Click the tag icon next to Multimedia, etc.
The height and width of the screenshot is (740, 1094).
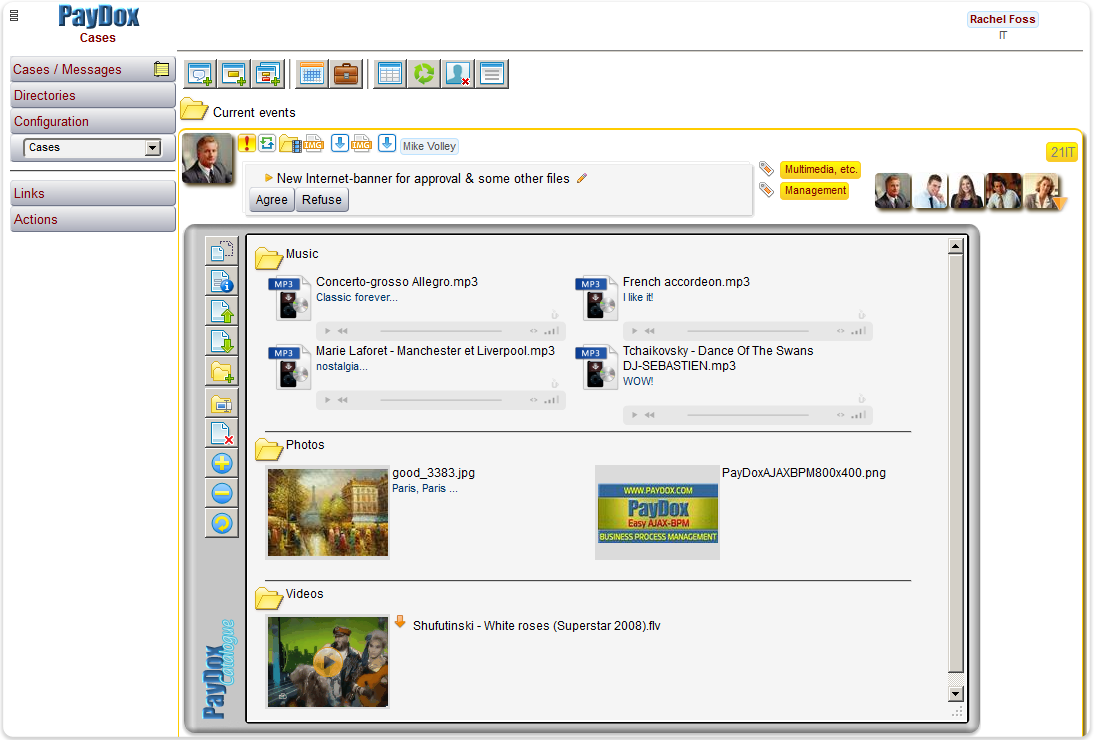tap(767, 169)
